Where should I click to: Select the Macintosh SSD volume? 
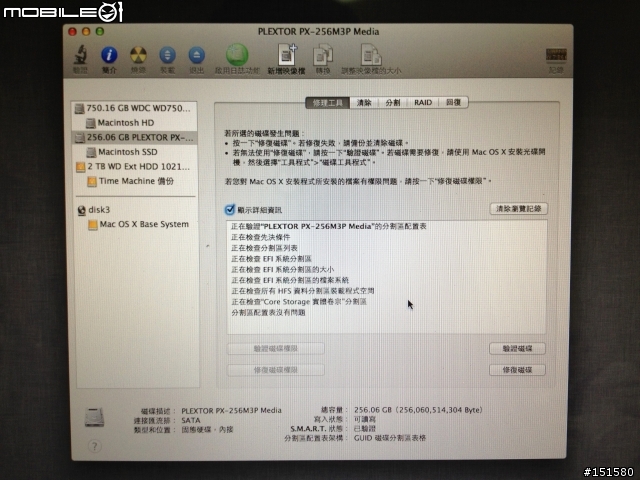point(134,152)
